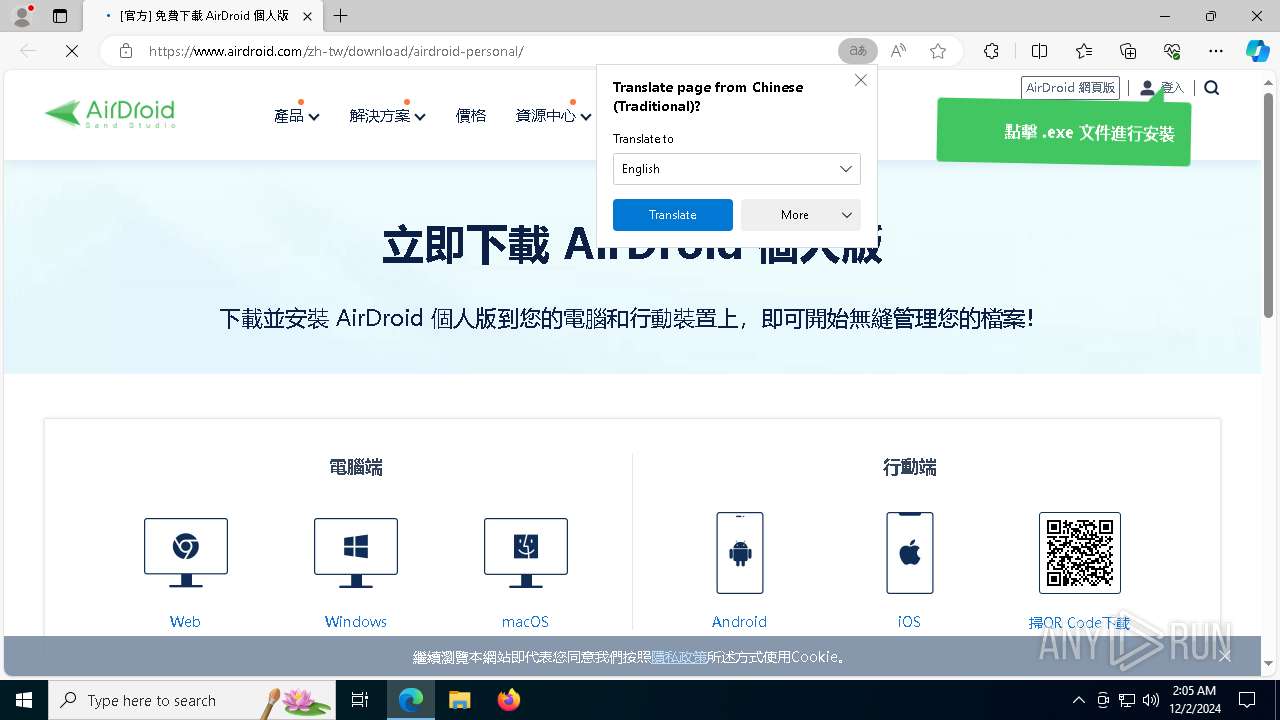Click the AirDroid 網頁版 button
1280x720 pixels.
coord(1070,88)
